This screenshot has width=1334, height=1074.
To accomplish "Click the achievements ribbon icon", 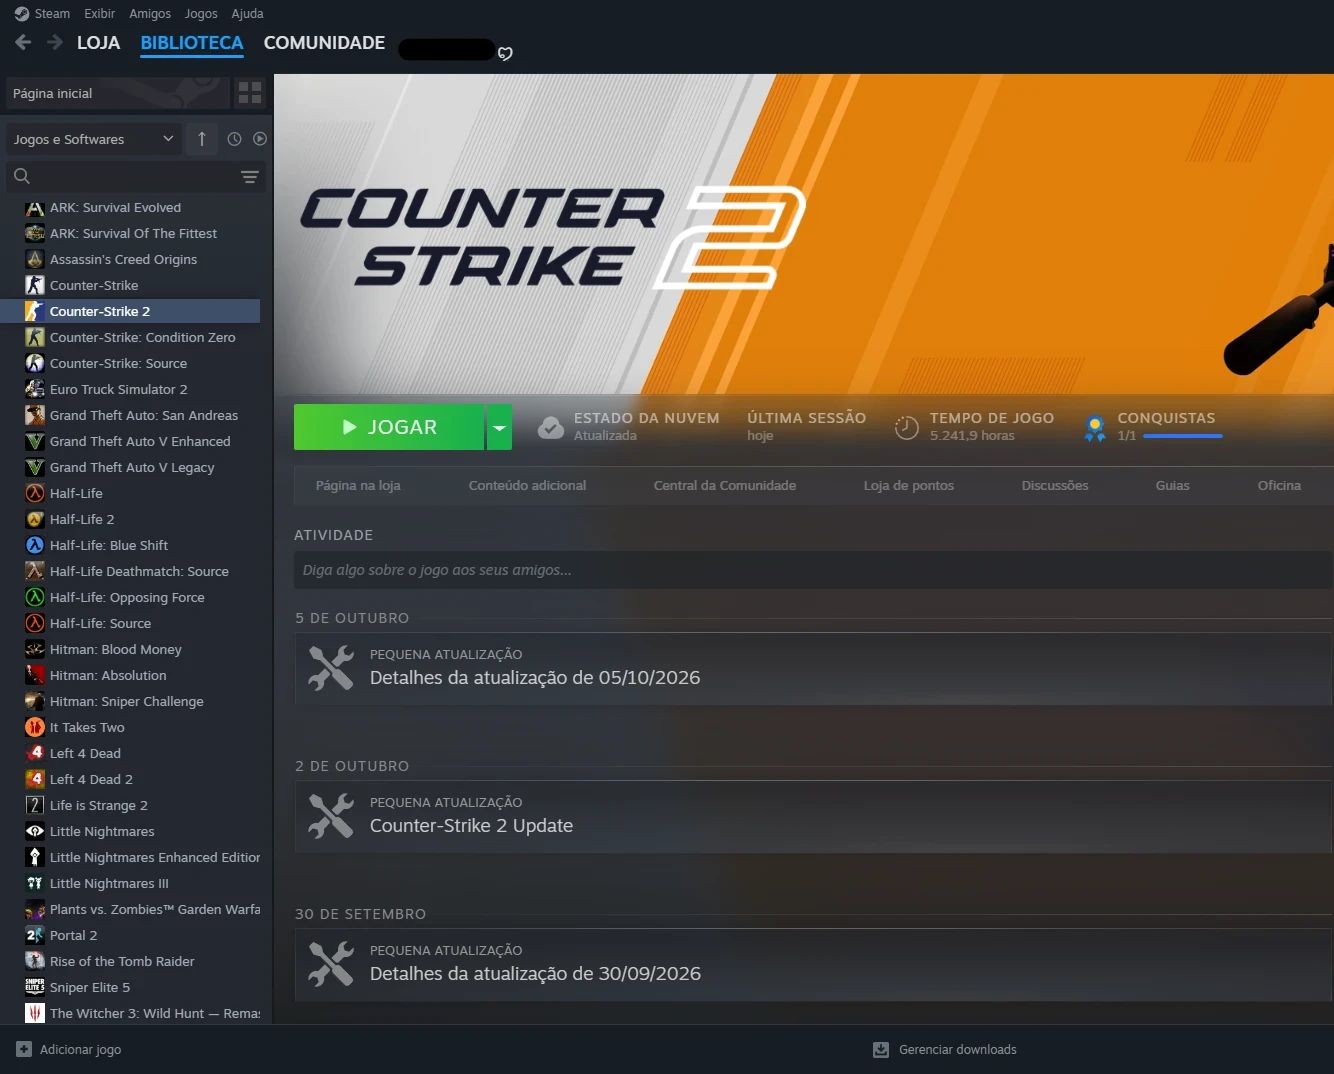I will tap(1095, 428).
